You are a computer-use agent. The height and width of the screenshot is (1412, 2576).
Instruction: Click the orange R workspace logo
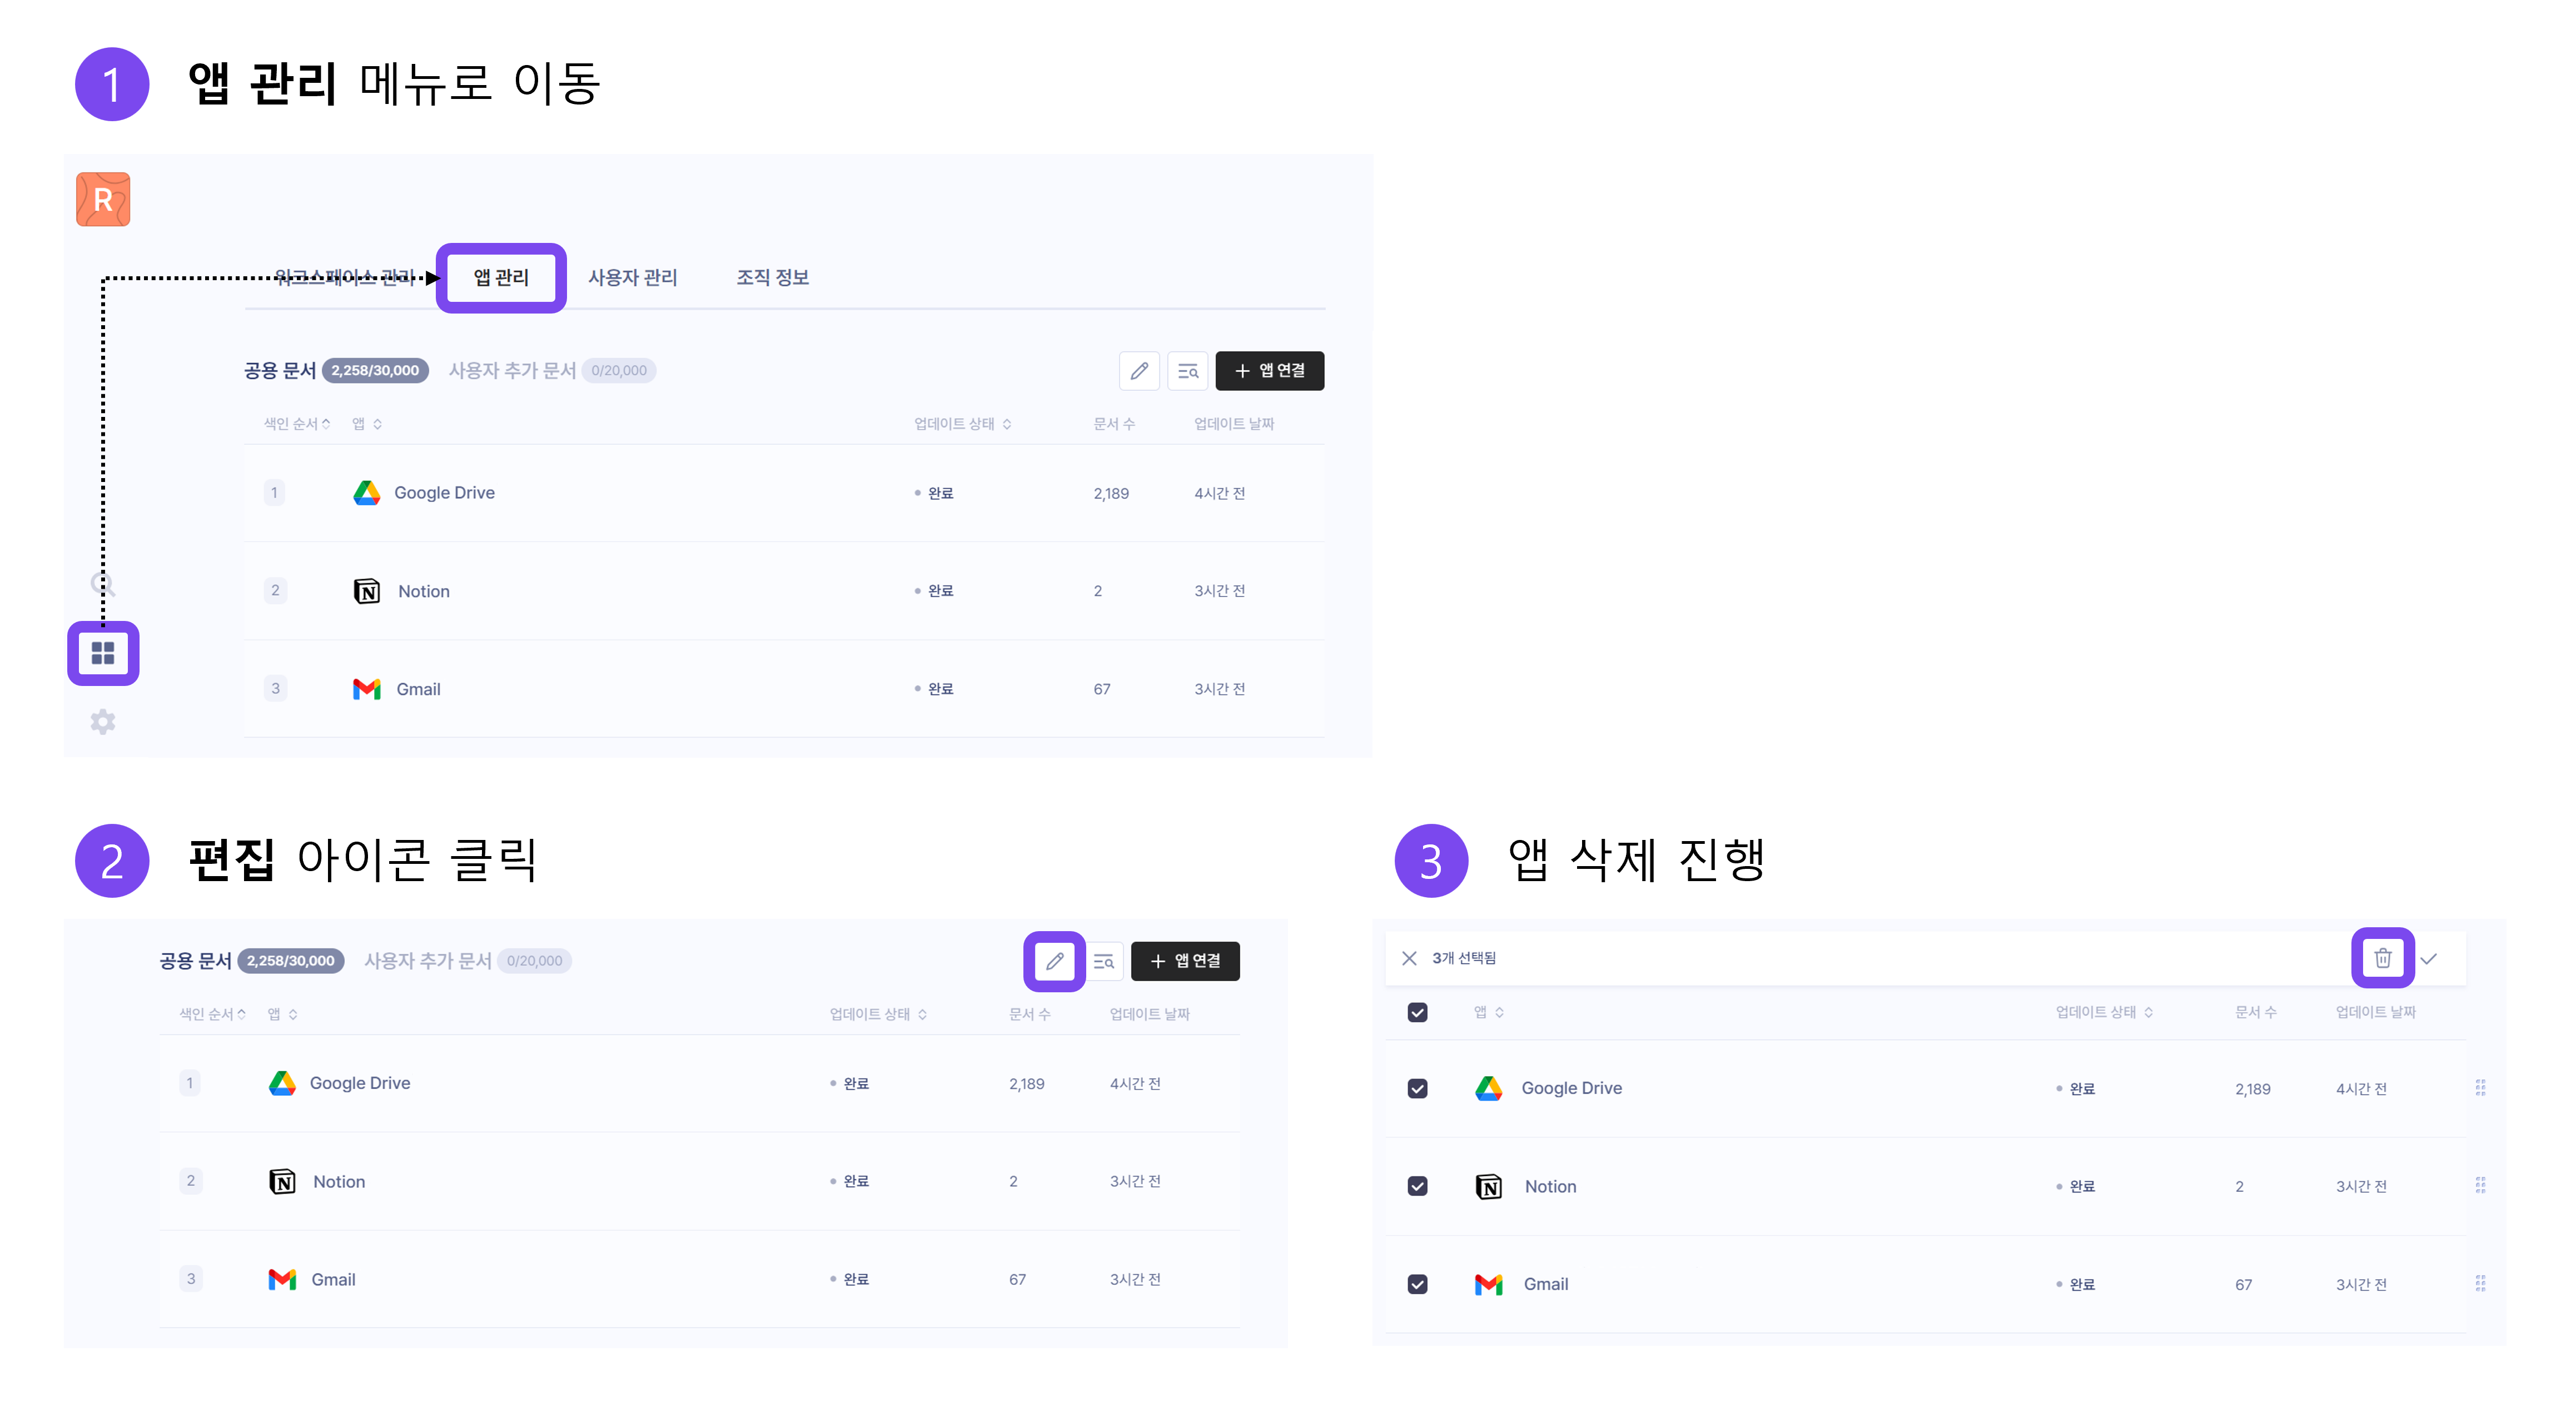103,200
